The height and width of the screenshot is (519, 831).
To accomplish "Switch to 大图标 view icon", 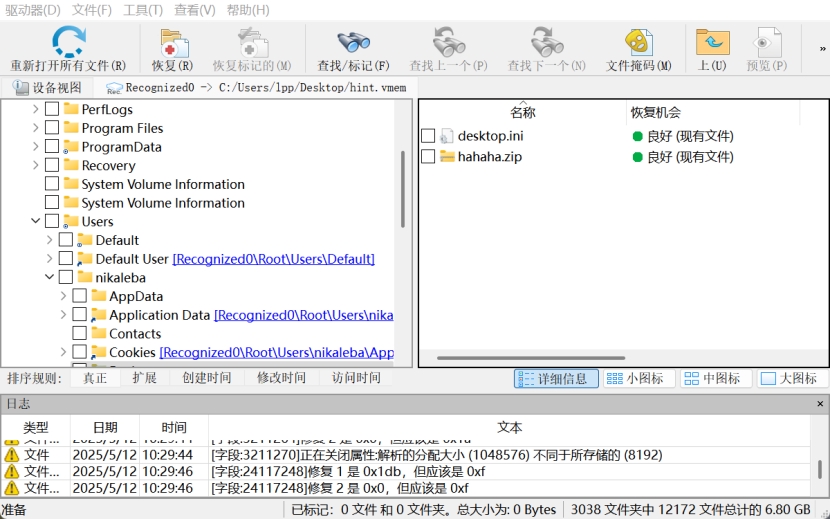I will click(x=767, y=379).
